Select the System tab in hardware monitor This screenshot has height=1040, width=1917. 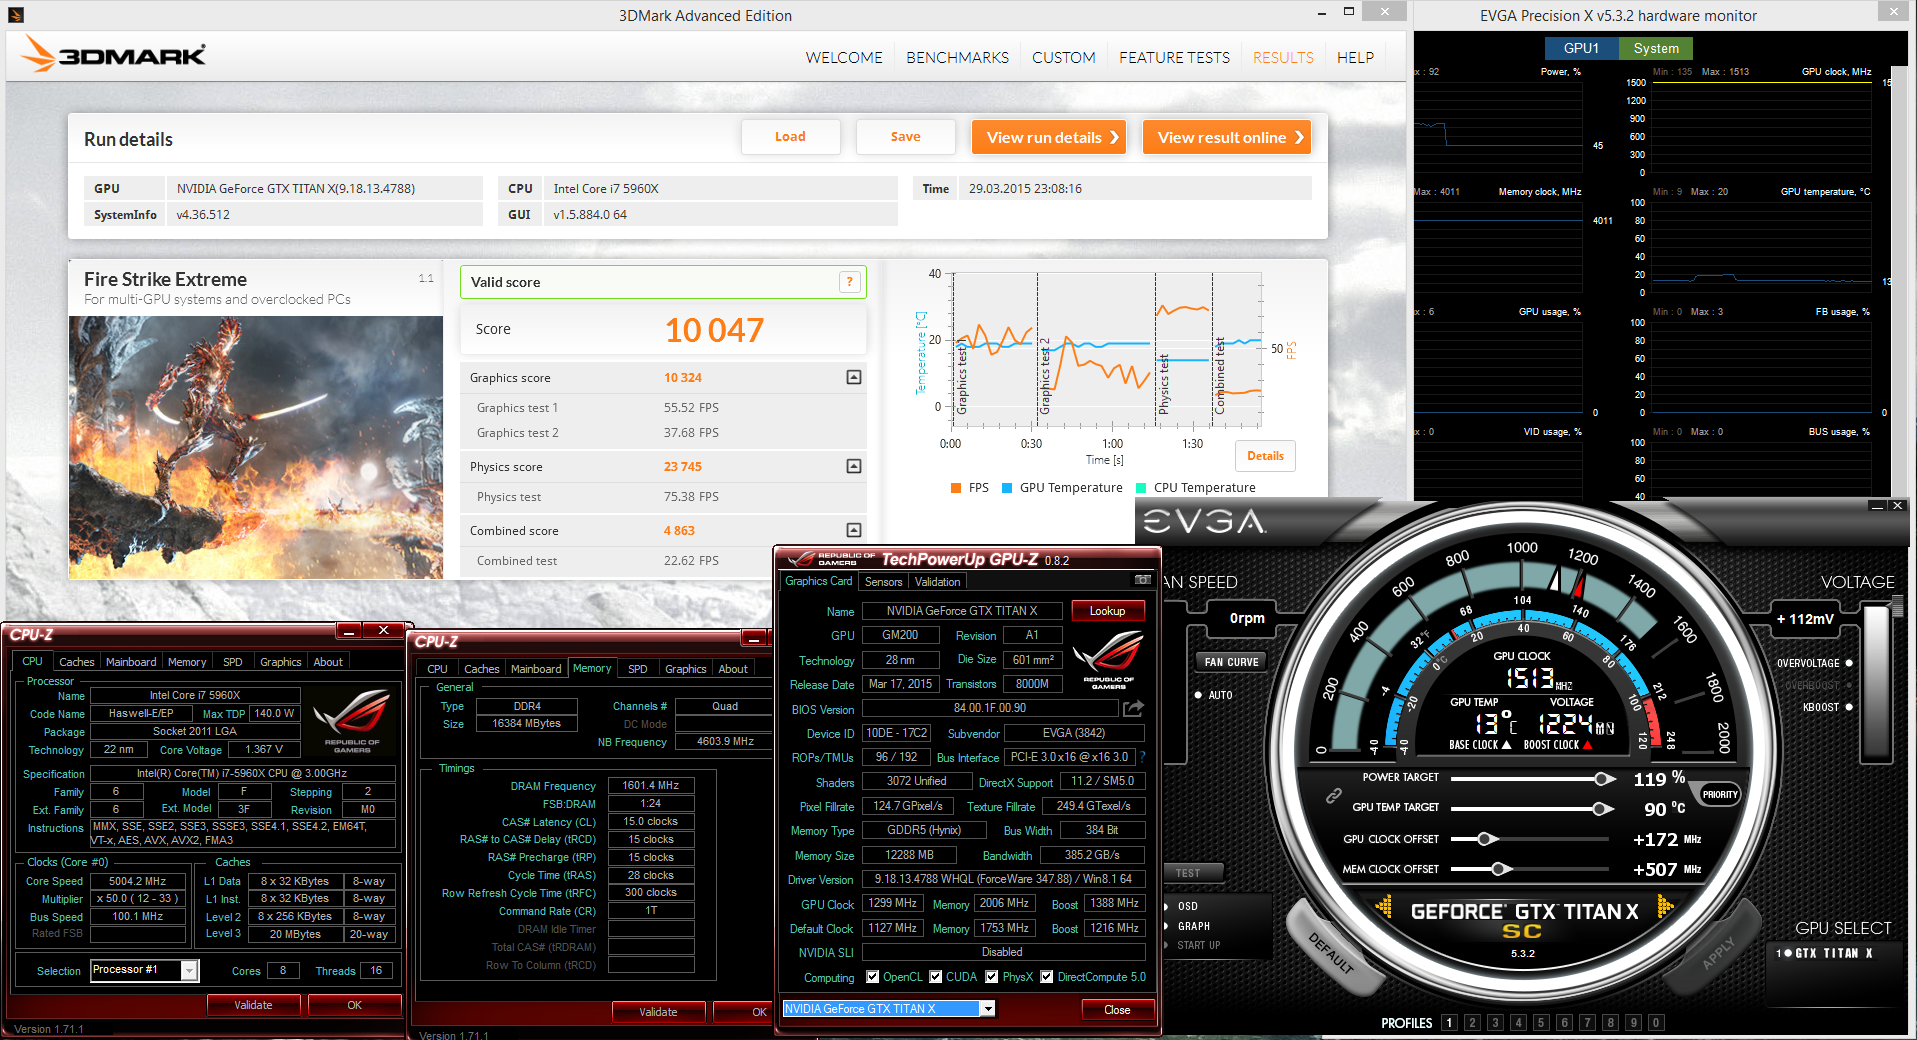click(x=1656, y=48)
